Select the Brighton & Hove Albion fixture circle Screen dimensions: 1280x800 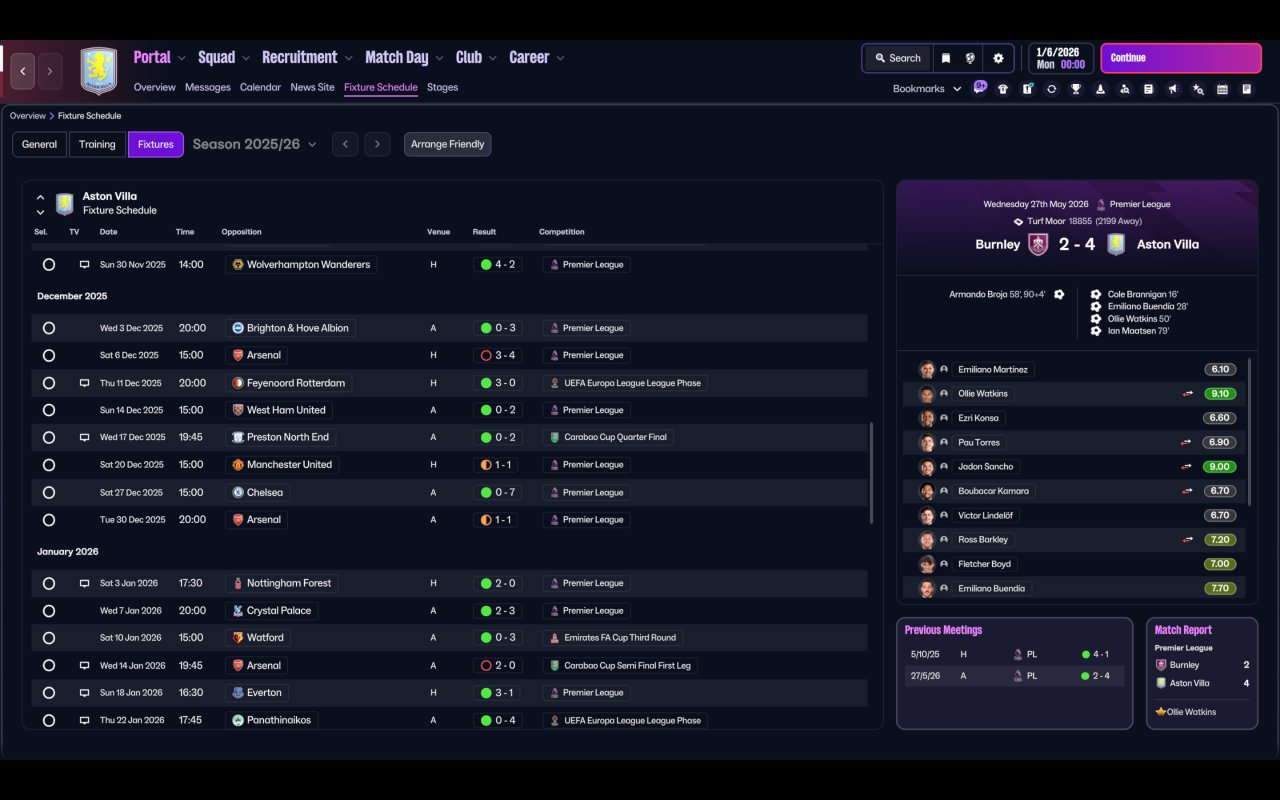coord(49,328)
